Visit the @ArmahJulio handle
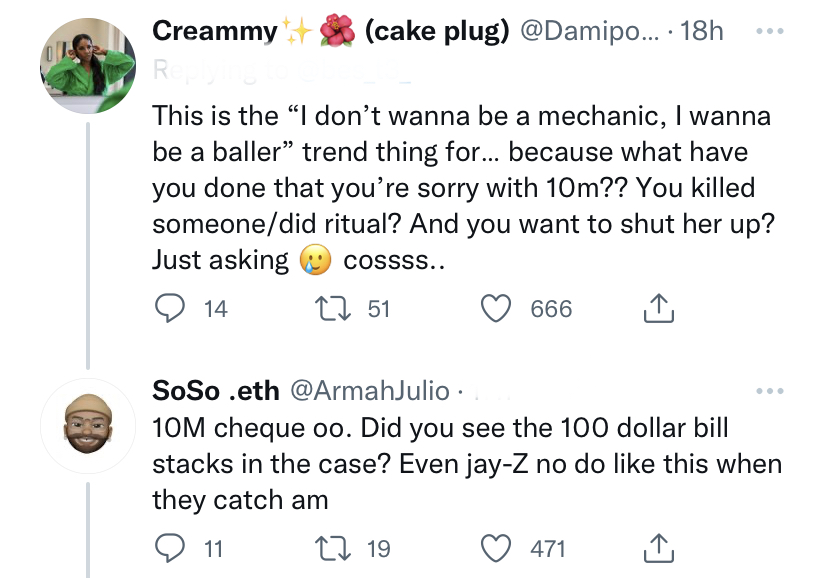The width and height of the screenshot is (828, 578). (367, 390)
